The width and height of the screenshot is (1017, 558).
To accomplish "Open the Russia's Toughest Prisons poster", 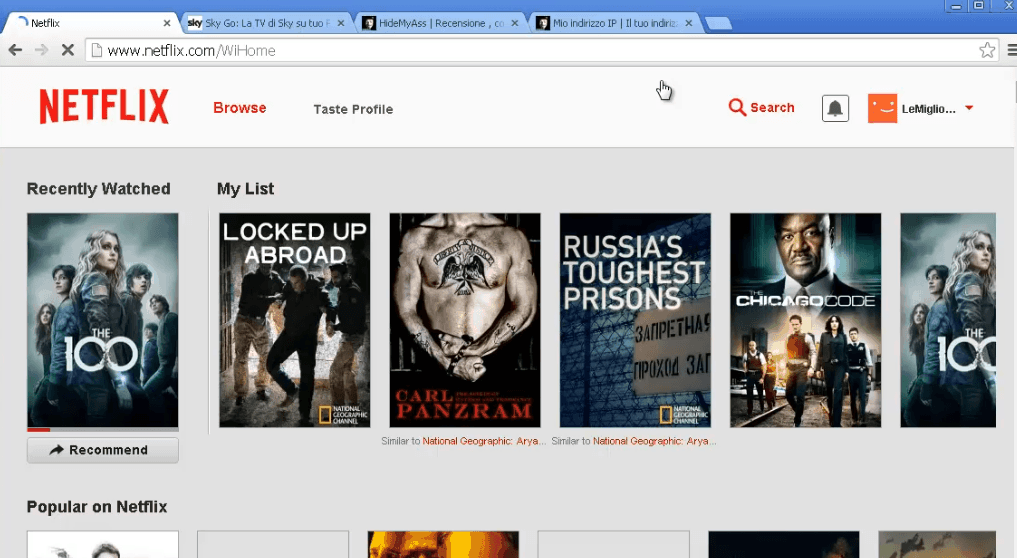I will [x=635, y=320].
